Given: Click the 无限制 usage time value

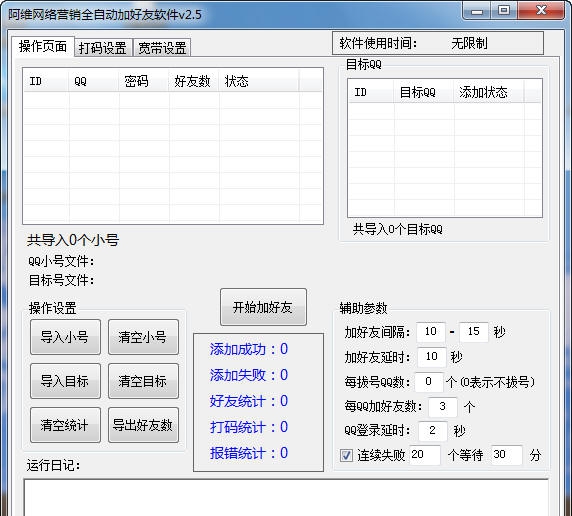Looking at the screenshot, I should click(469, 43).
